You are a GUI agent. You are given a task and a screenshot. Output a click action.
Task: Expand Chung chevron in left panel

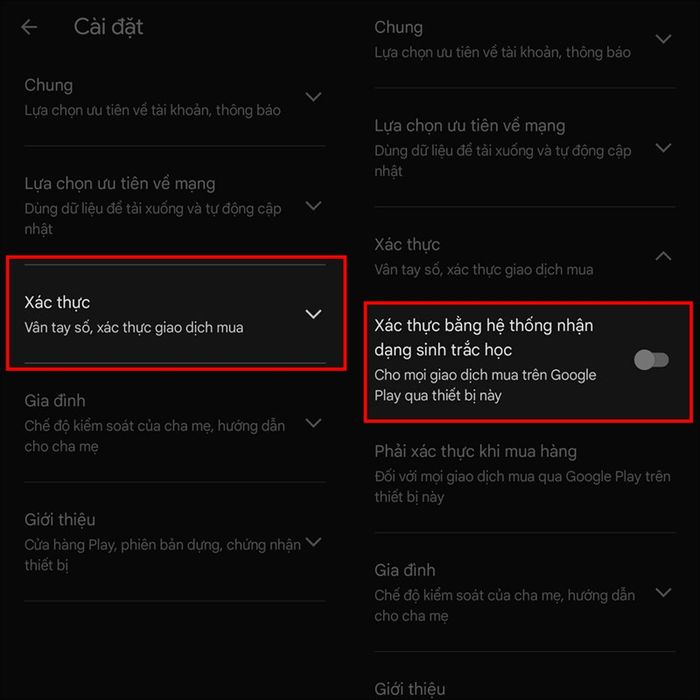pos(313,96)
